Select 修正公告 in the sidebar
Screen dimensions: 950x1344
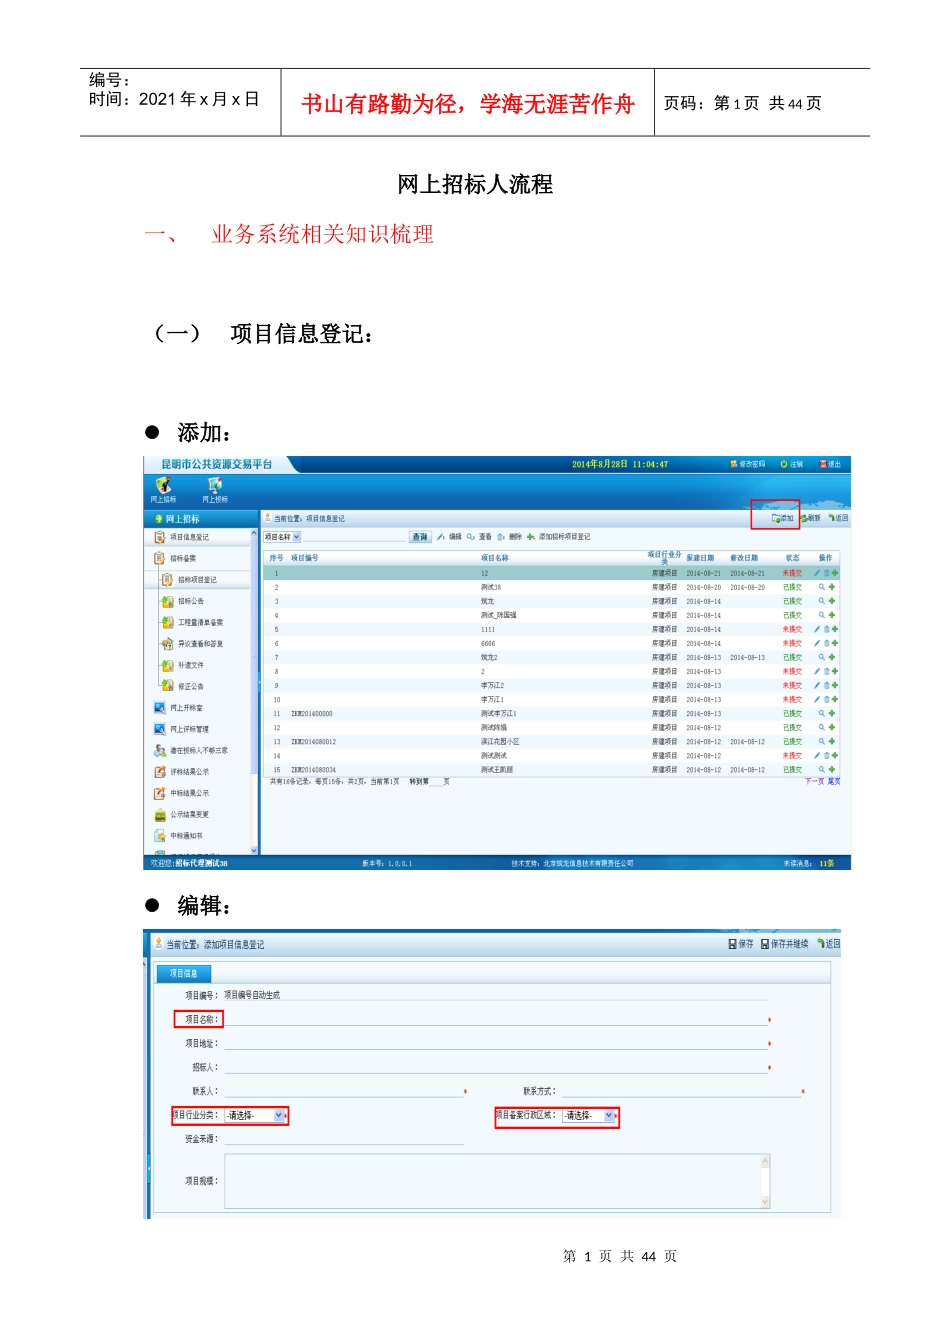point(183,686)
